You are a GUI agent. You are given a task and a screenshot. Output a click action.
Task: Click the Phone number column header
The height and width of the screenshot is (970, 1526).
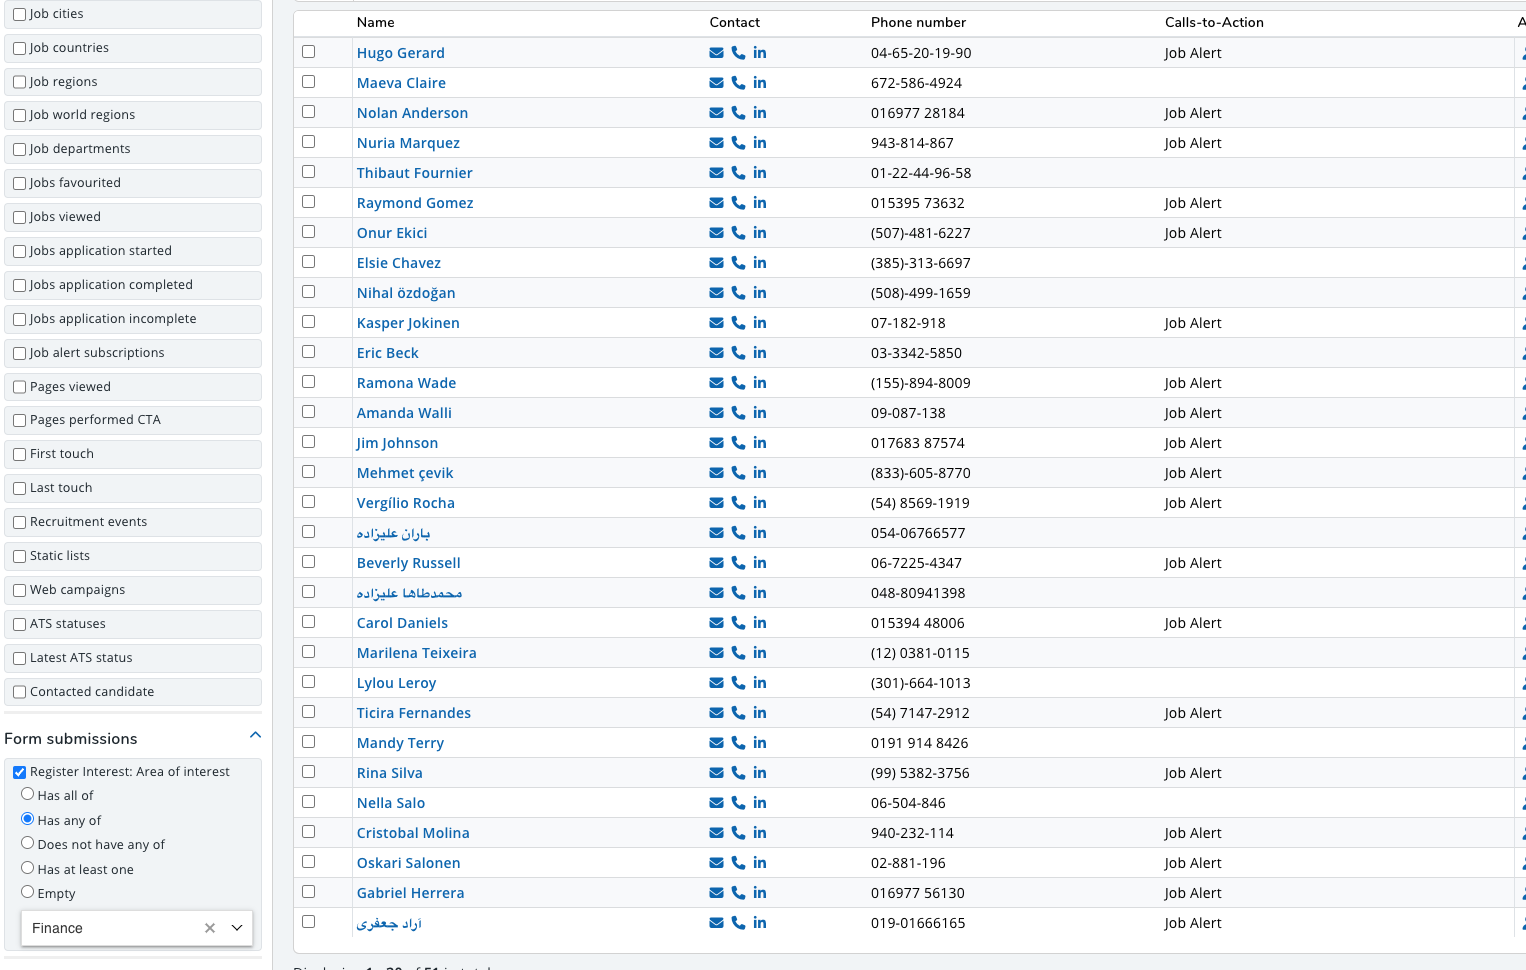918,22
